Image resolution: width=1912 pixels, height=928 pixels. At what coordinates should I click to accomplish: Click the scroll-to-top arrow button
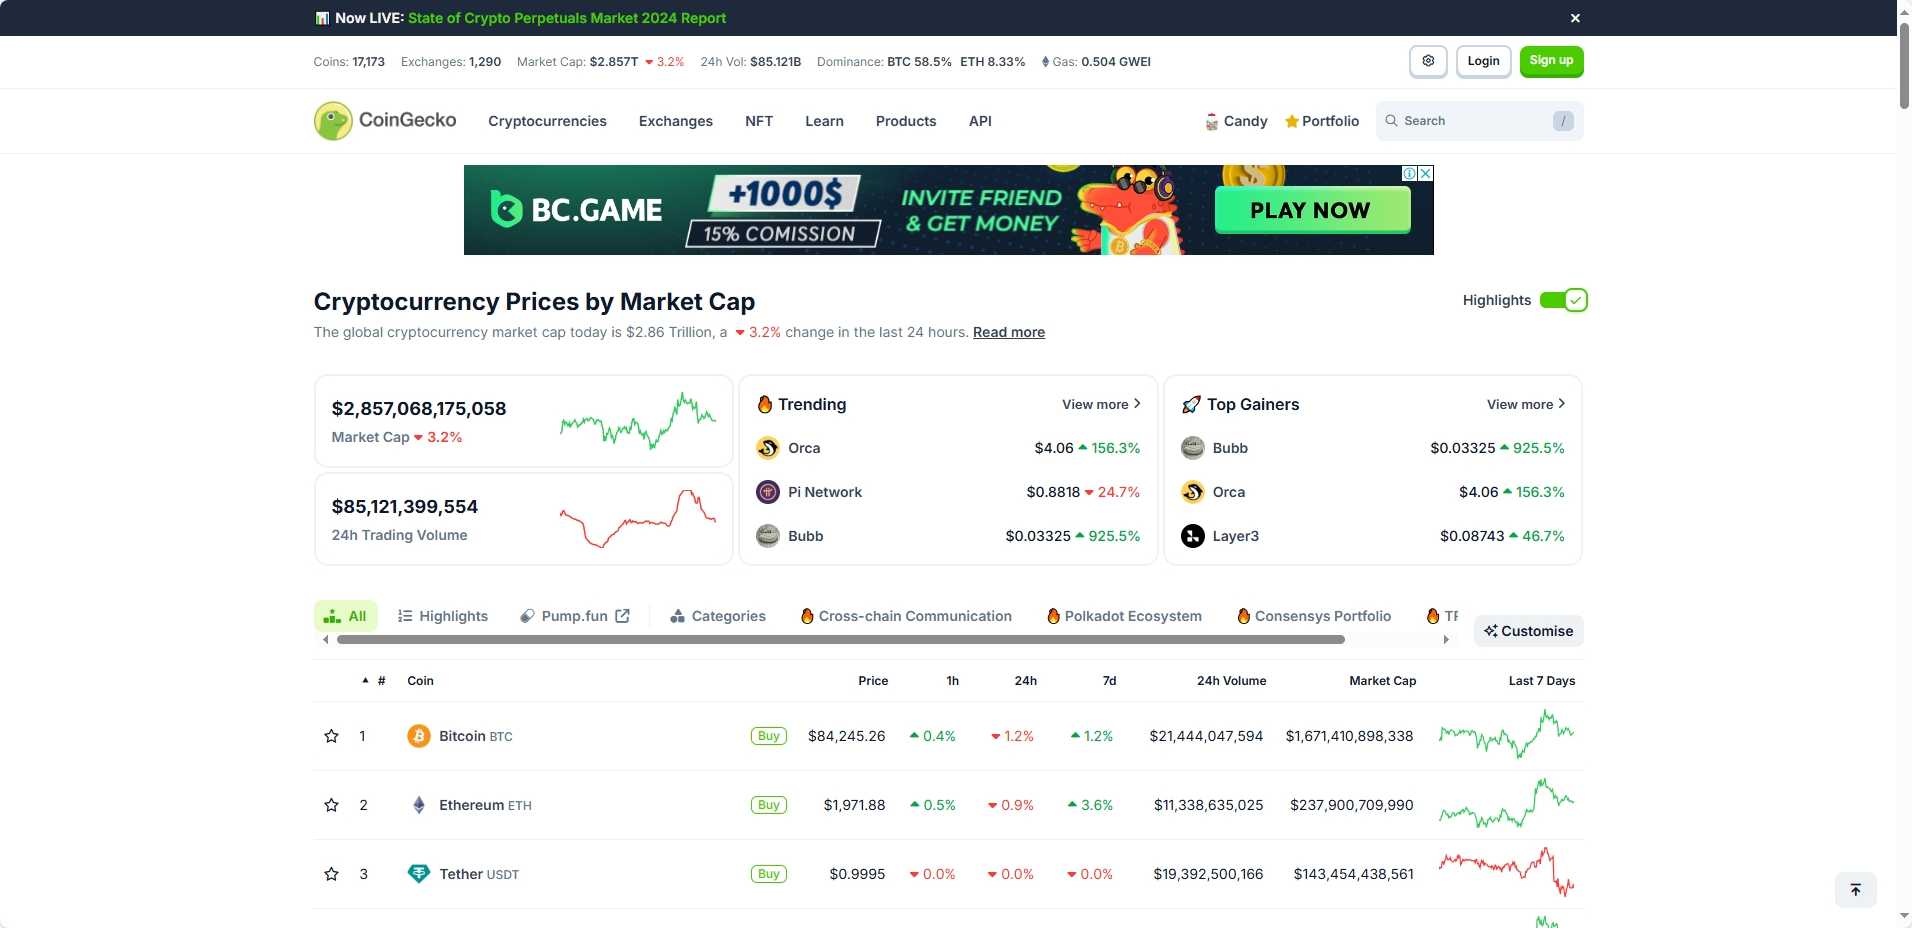[1856, 889]
